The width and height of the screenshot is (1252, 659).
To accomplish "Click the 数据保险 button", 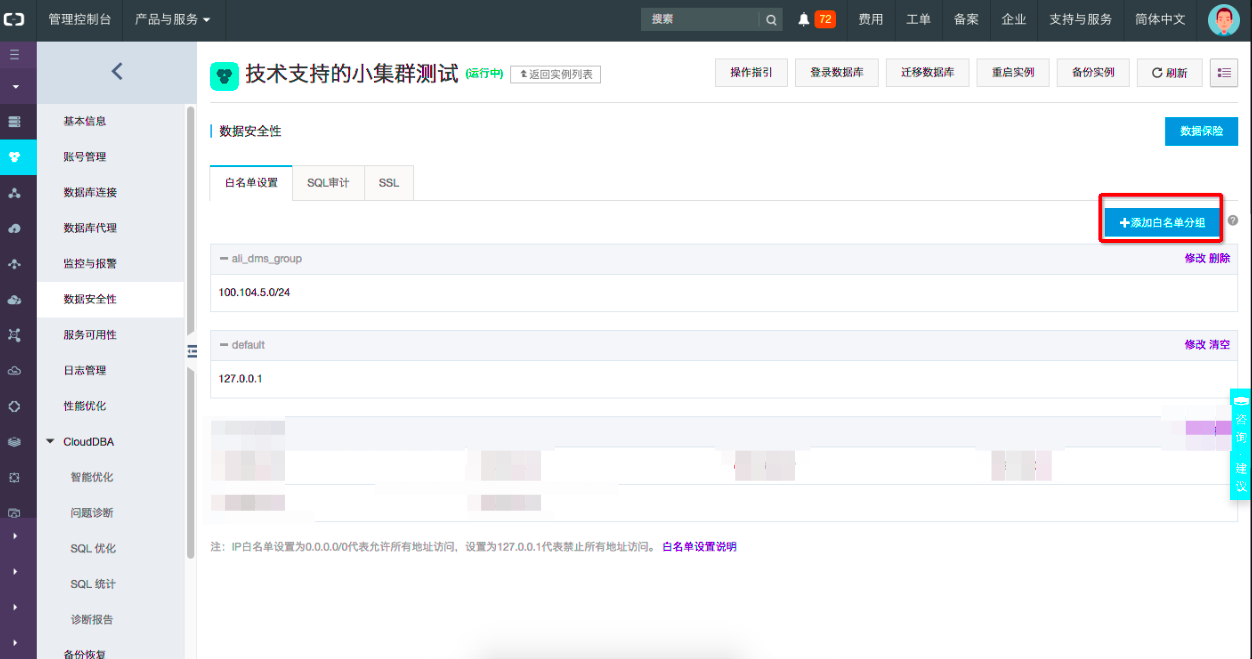I will pos(1201,131).
